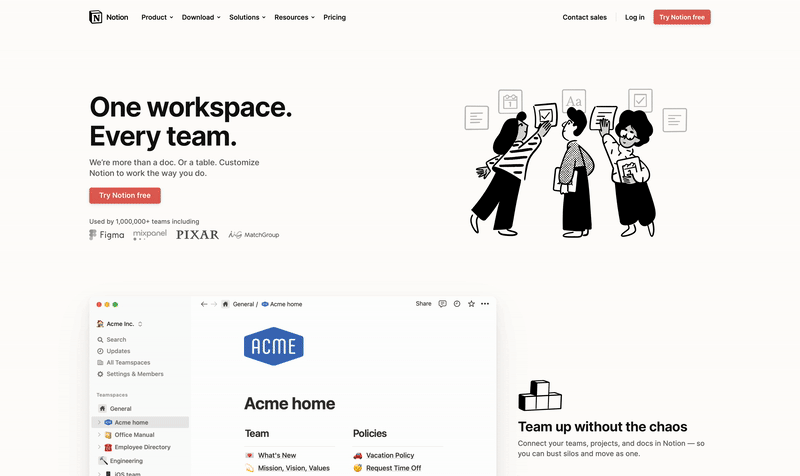Click the home icon in the breadcrumb
Screen dimensions: 800x476
(x=225, y=304)
